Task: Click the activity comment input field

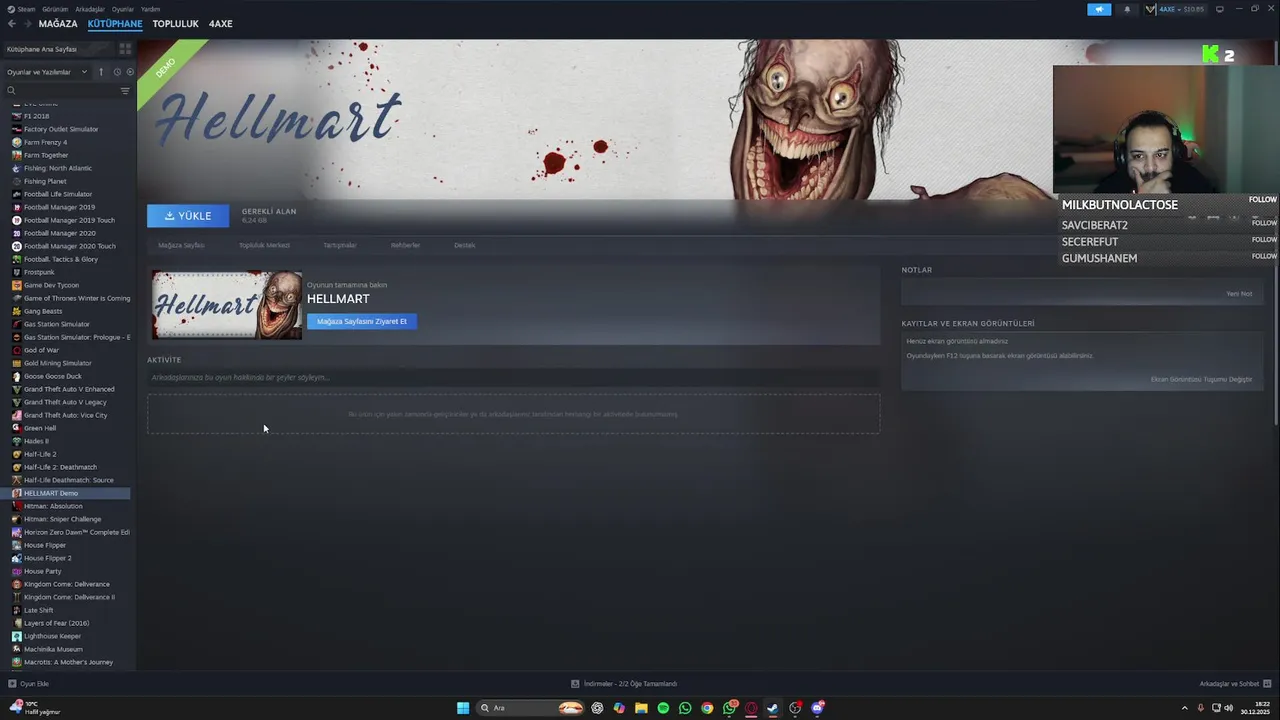Action: [513, 378]
